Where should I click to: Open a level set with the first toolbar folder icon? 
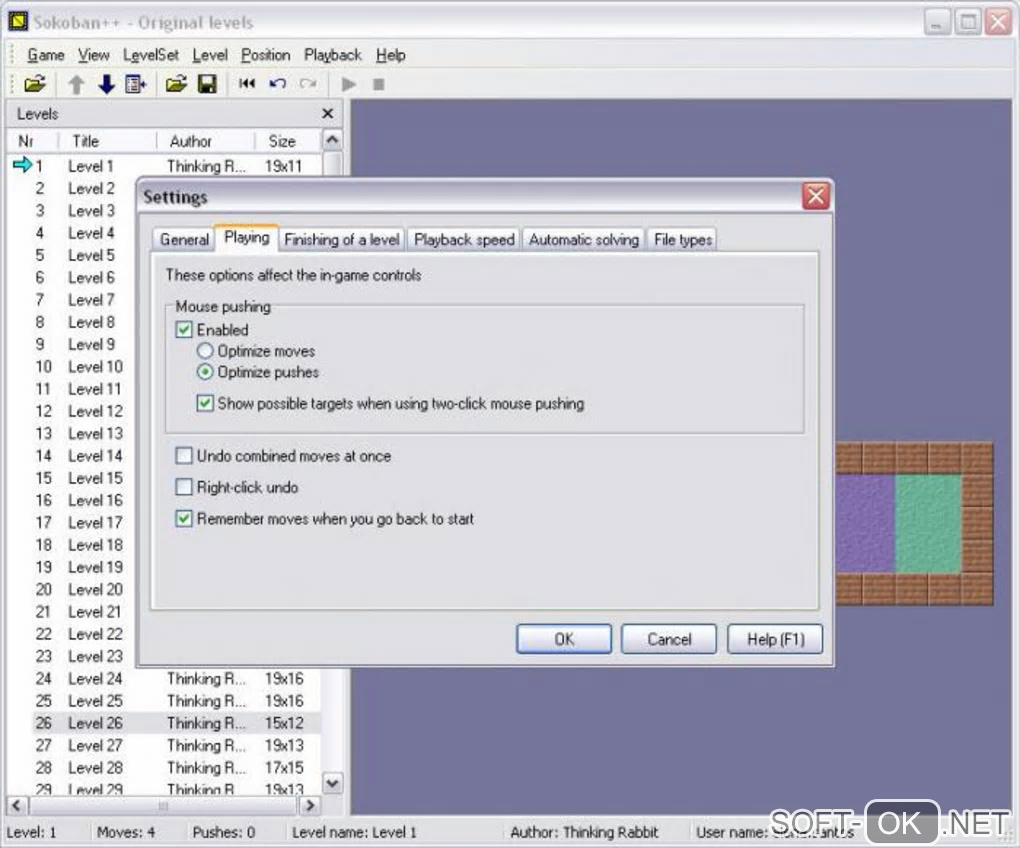[35, 84]
